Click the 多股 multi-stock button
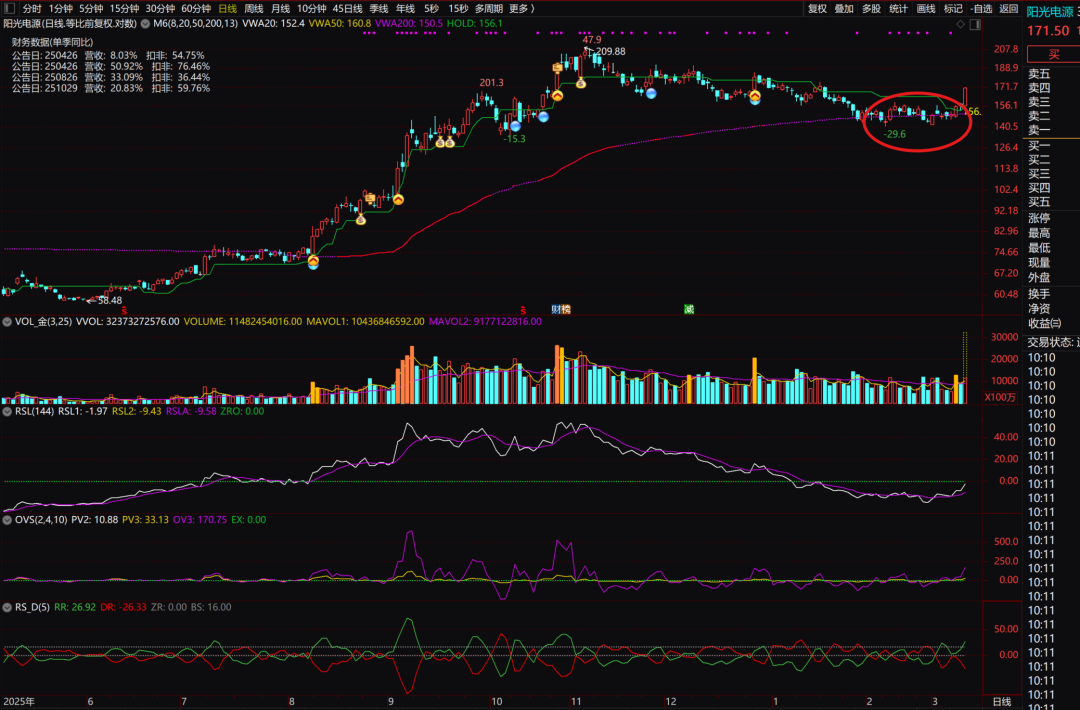 [x=871, y=8]
